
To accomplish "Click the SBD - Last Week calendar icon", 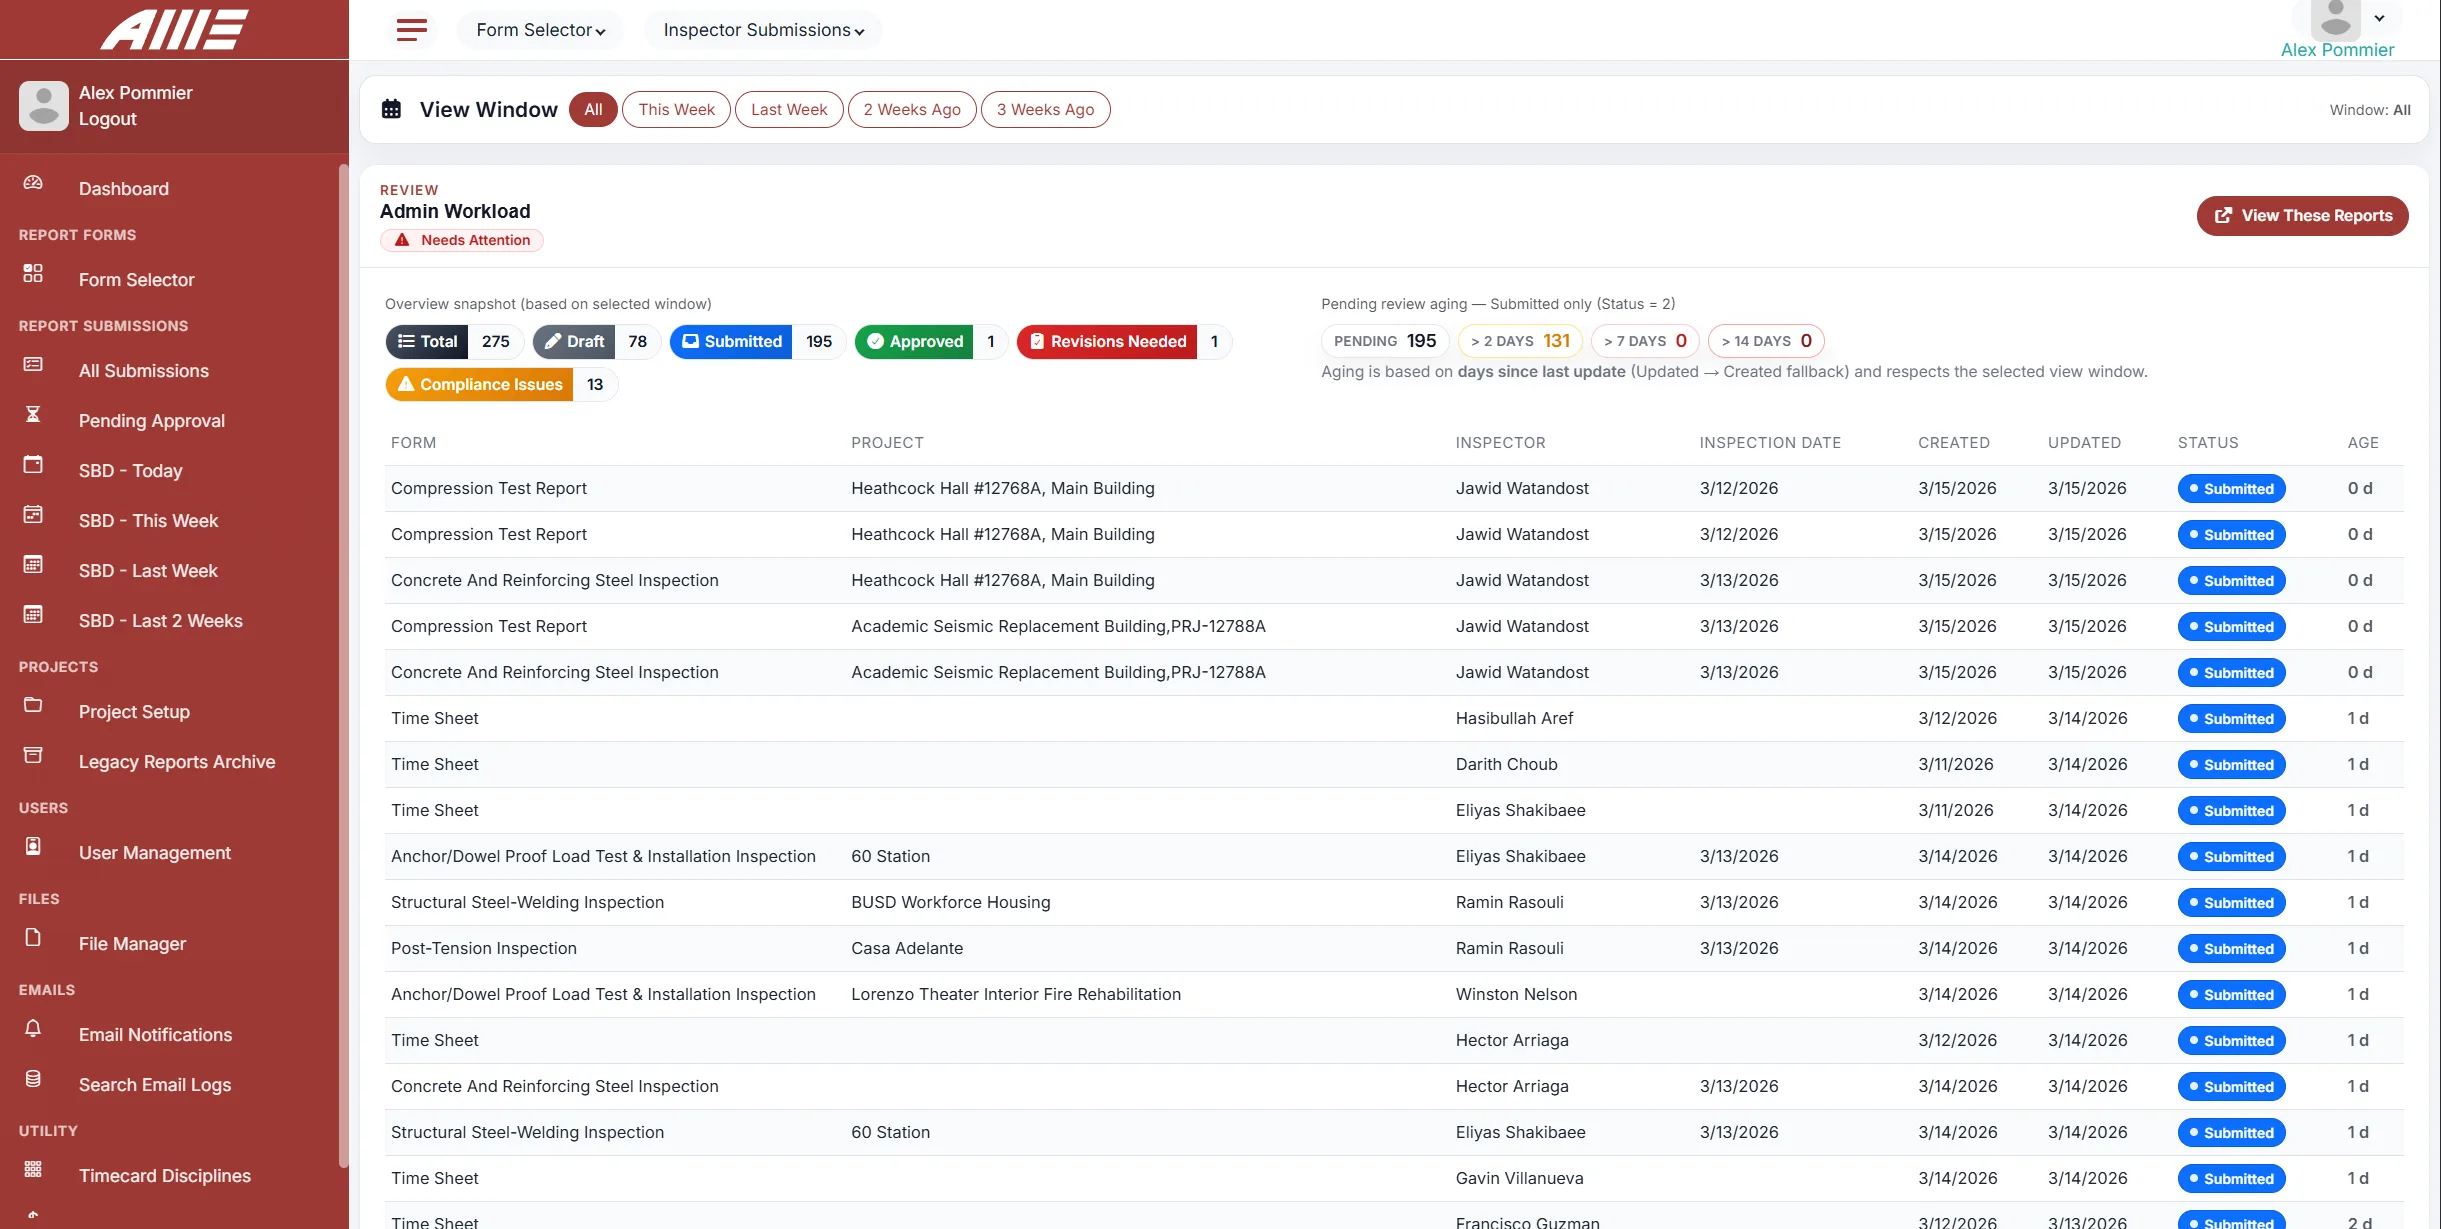I will [x=33, y=564].
